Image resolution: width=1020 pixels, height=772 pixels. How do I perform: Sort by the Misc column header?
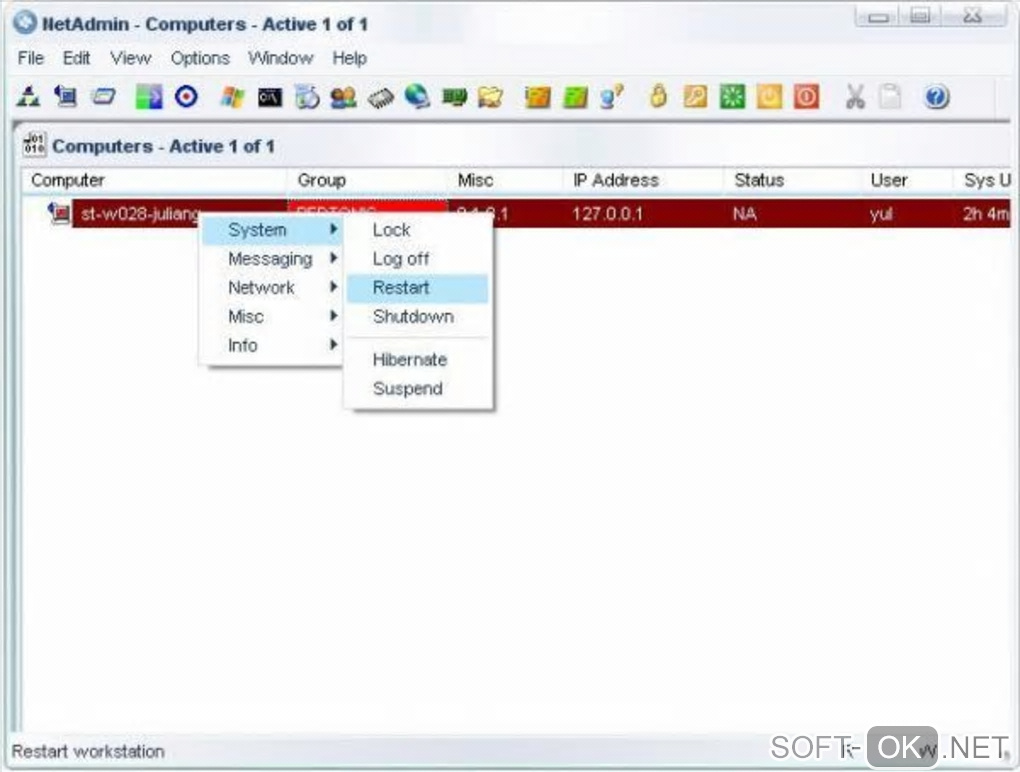pyautogui.click(x=505, y=180)
